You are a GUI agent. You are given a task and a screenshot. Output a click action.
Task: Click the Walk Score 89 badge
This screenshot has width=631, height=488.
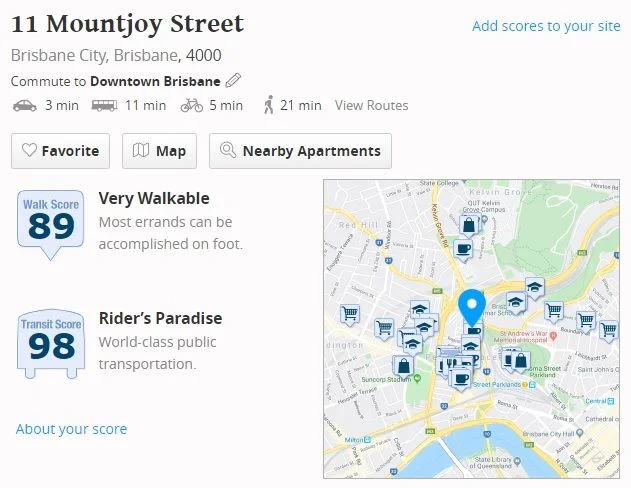51,224
